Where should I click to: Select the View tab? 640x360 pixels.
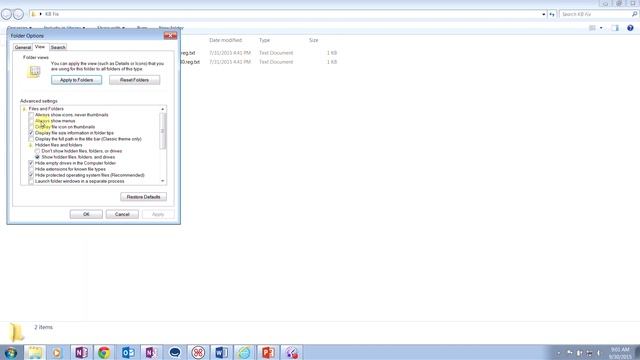pos(40,47)
